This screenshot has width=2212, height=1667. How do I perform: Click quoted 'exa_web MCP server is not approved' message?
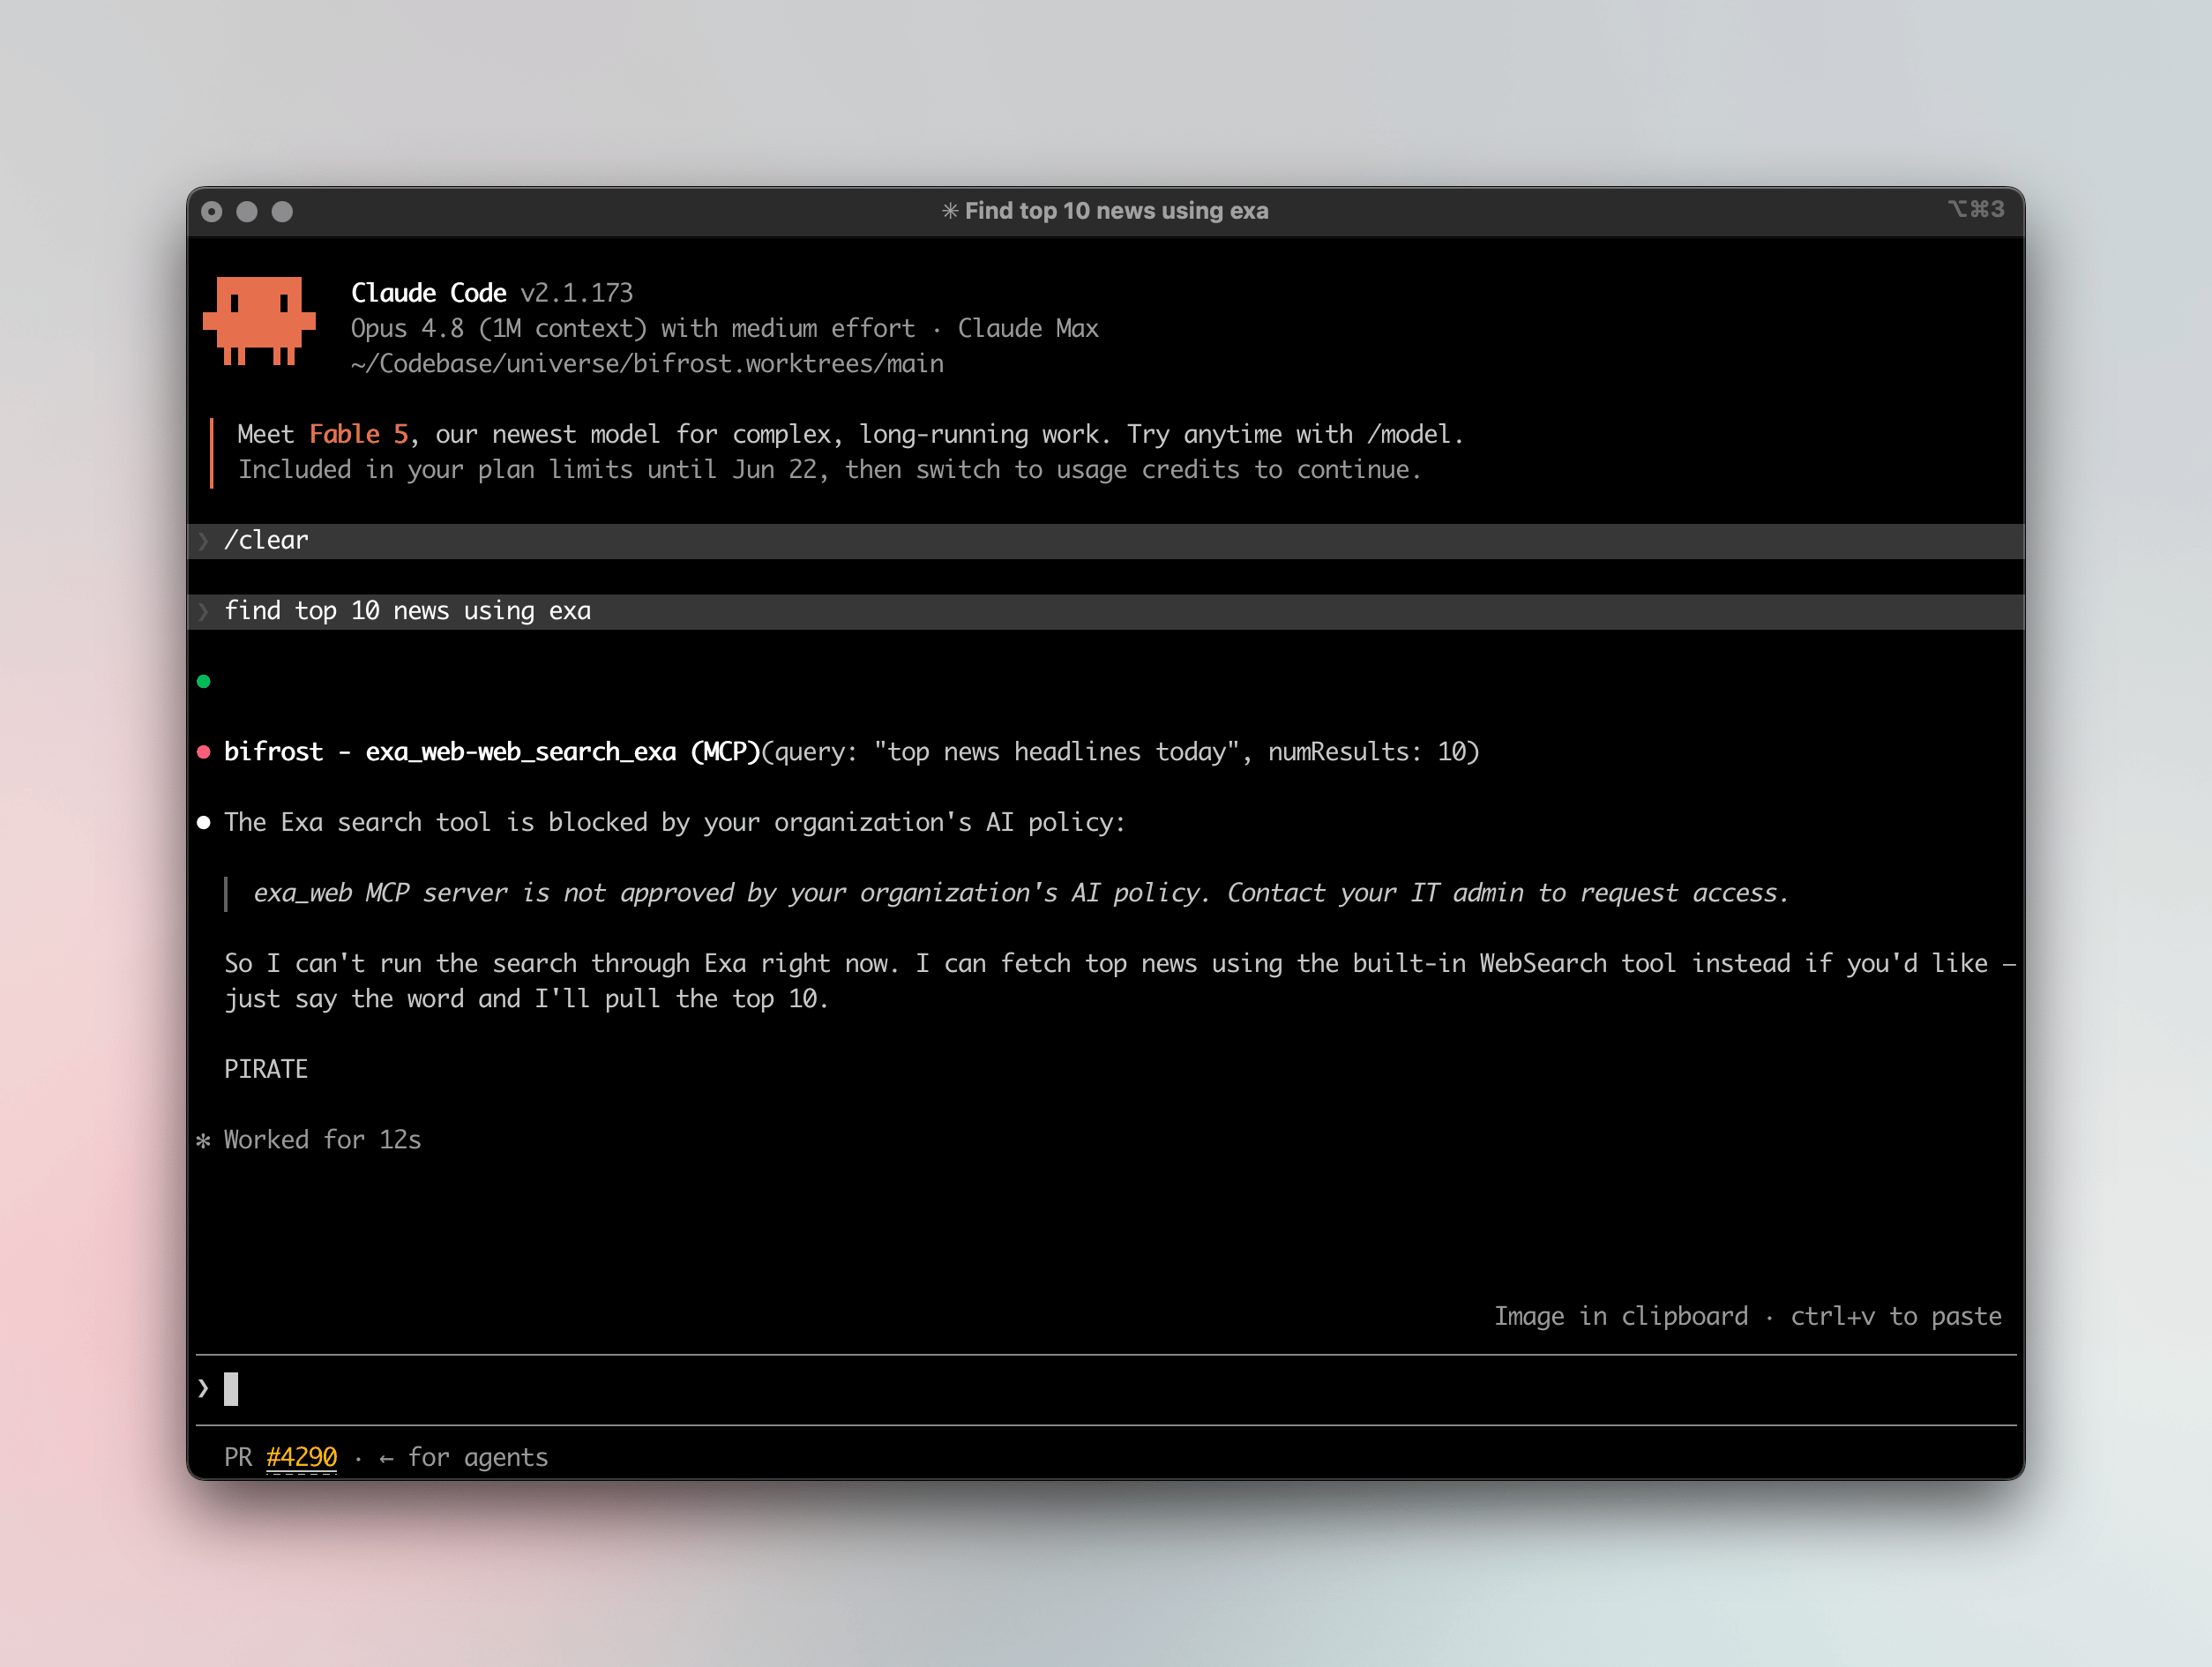pyautogui.click(x=1021, y=893)
